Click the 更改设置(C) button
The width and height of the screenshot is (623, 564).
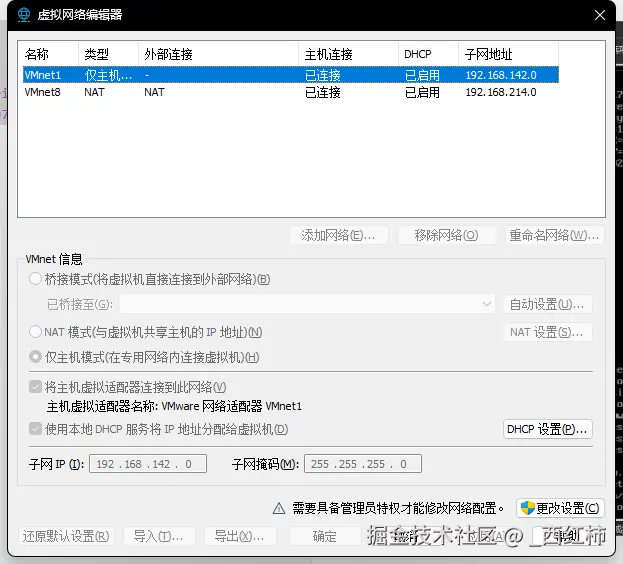pyautogui.click(x=560, y=508)
